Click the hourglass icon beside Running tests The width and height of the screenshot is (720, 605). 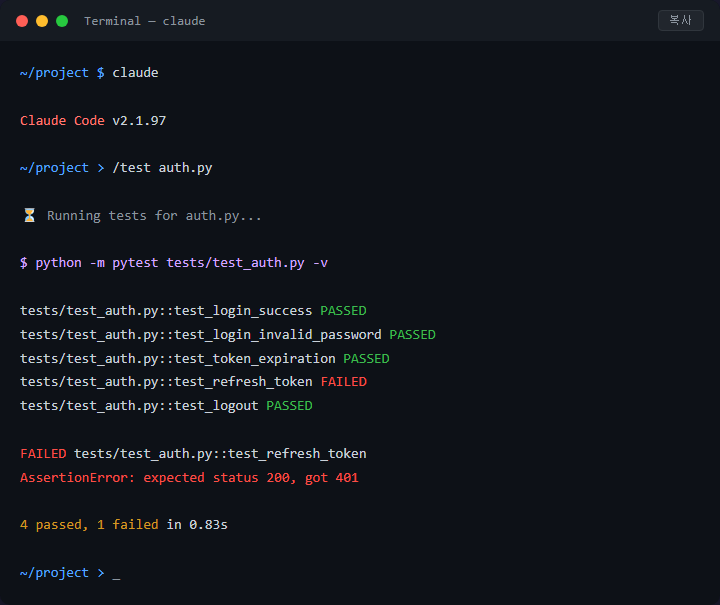(x=29, y=215)
